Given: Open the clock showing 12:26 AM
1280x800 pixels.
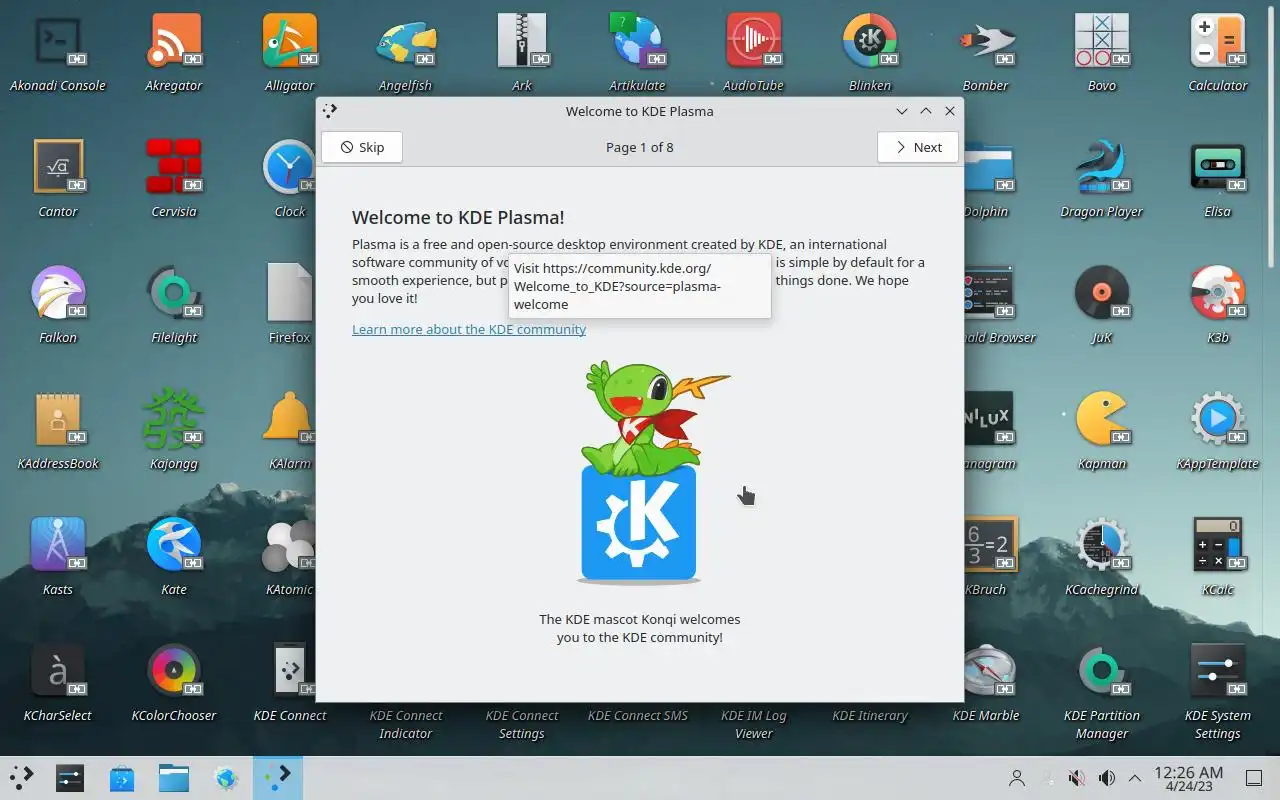Looking at the screenshot, I should point(1189,778).
